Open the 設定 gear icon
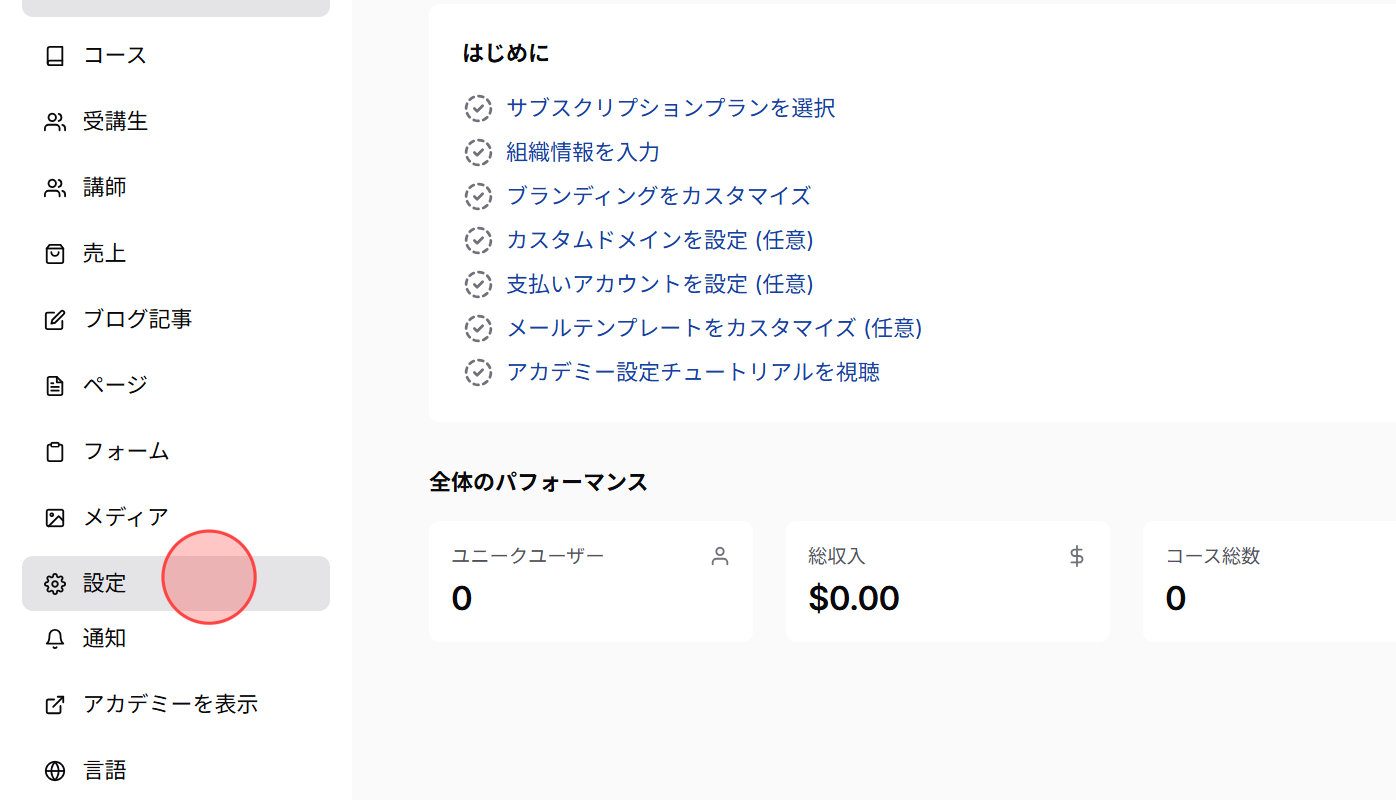1396x800 pixels. [x=55, y=583]
